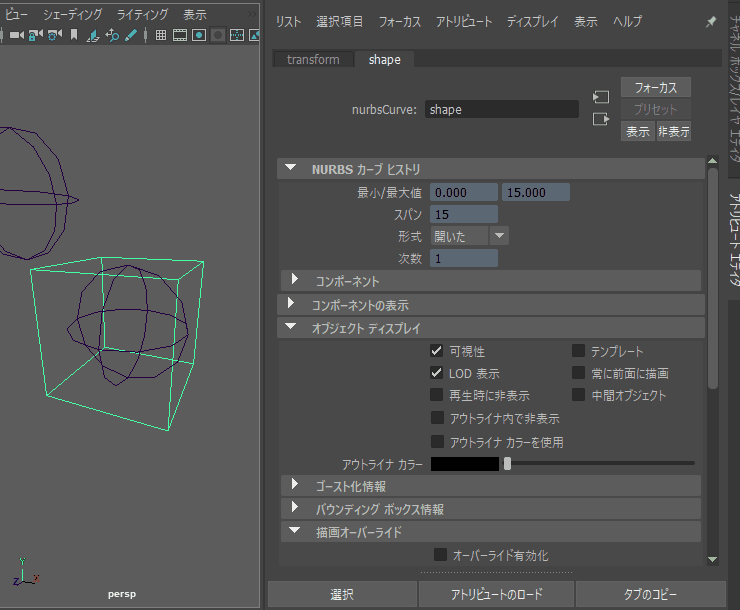Click the Select Camera icon in viewport toolbar
740x610 pixels.
16,35
